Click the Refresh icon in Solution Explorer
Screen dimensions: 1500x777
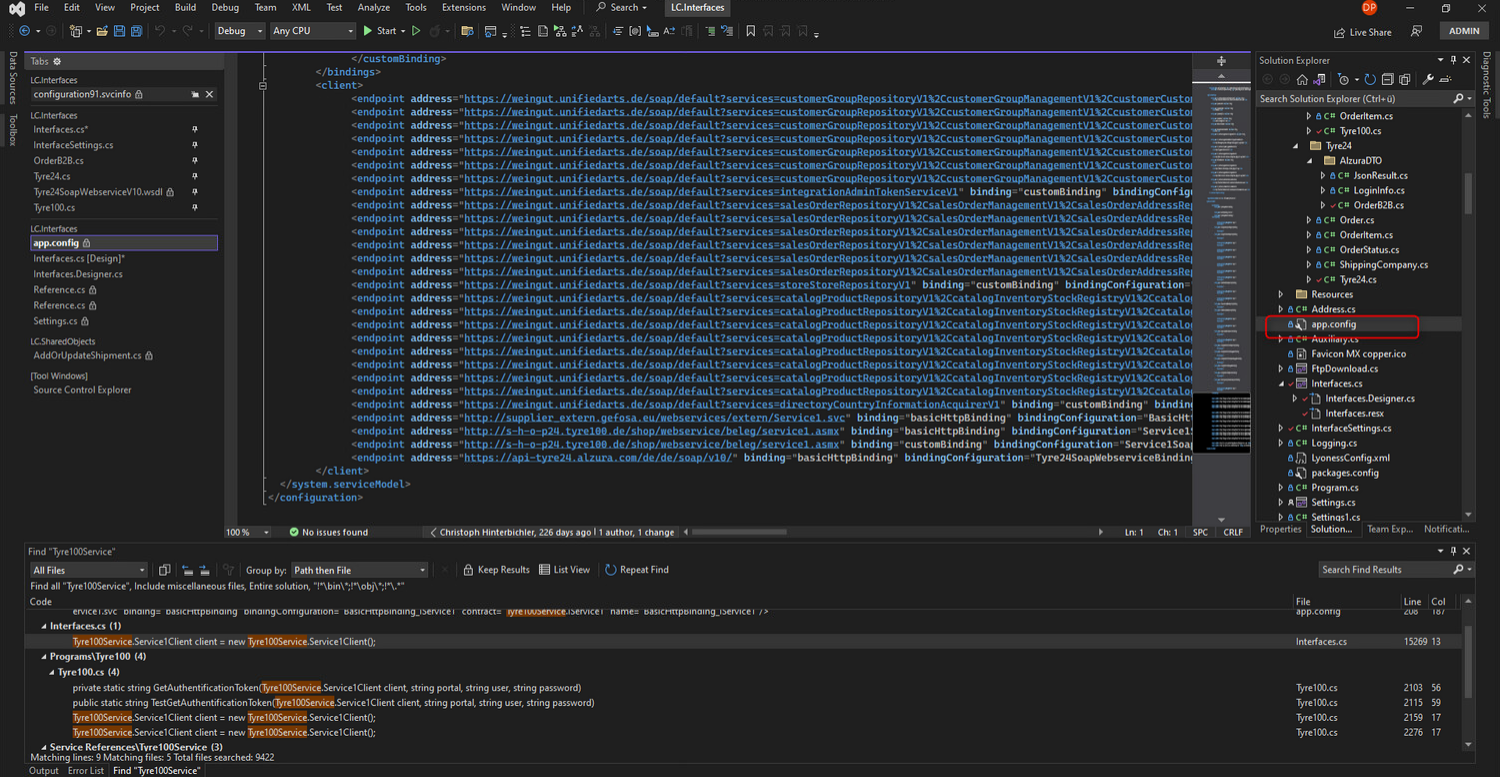click(x=1370, y=80)
